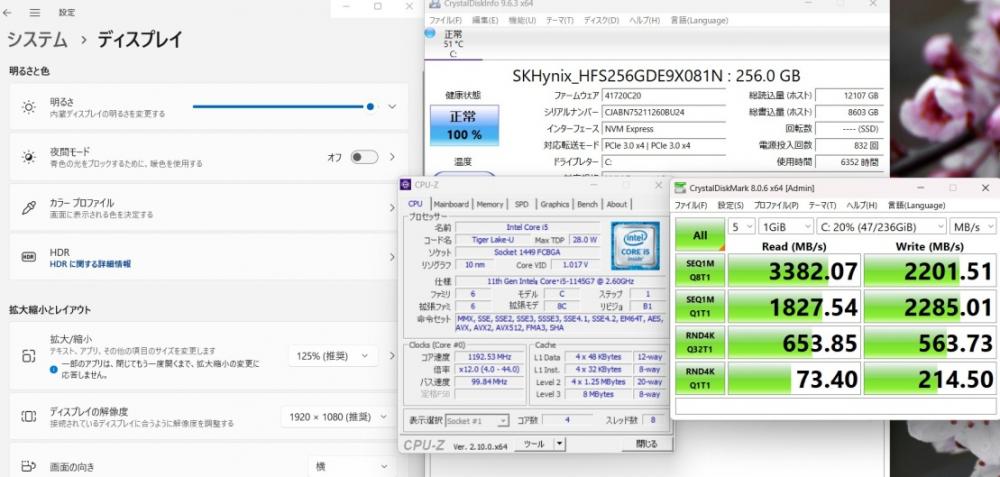Screen dimensions: 1000x477
Task: Open CrystalDiskInfo 言語(Language) menu
Action: coord(699,20)
